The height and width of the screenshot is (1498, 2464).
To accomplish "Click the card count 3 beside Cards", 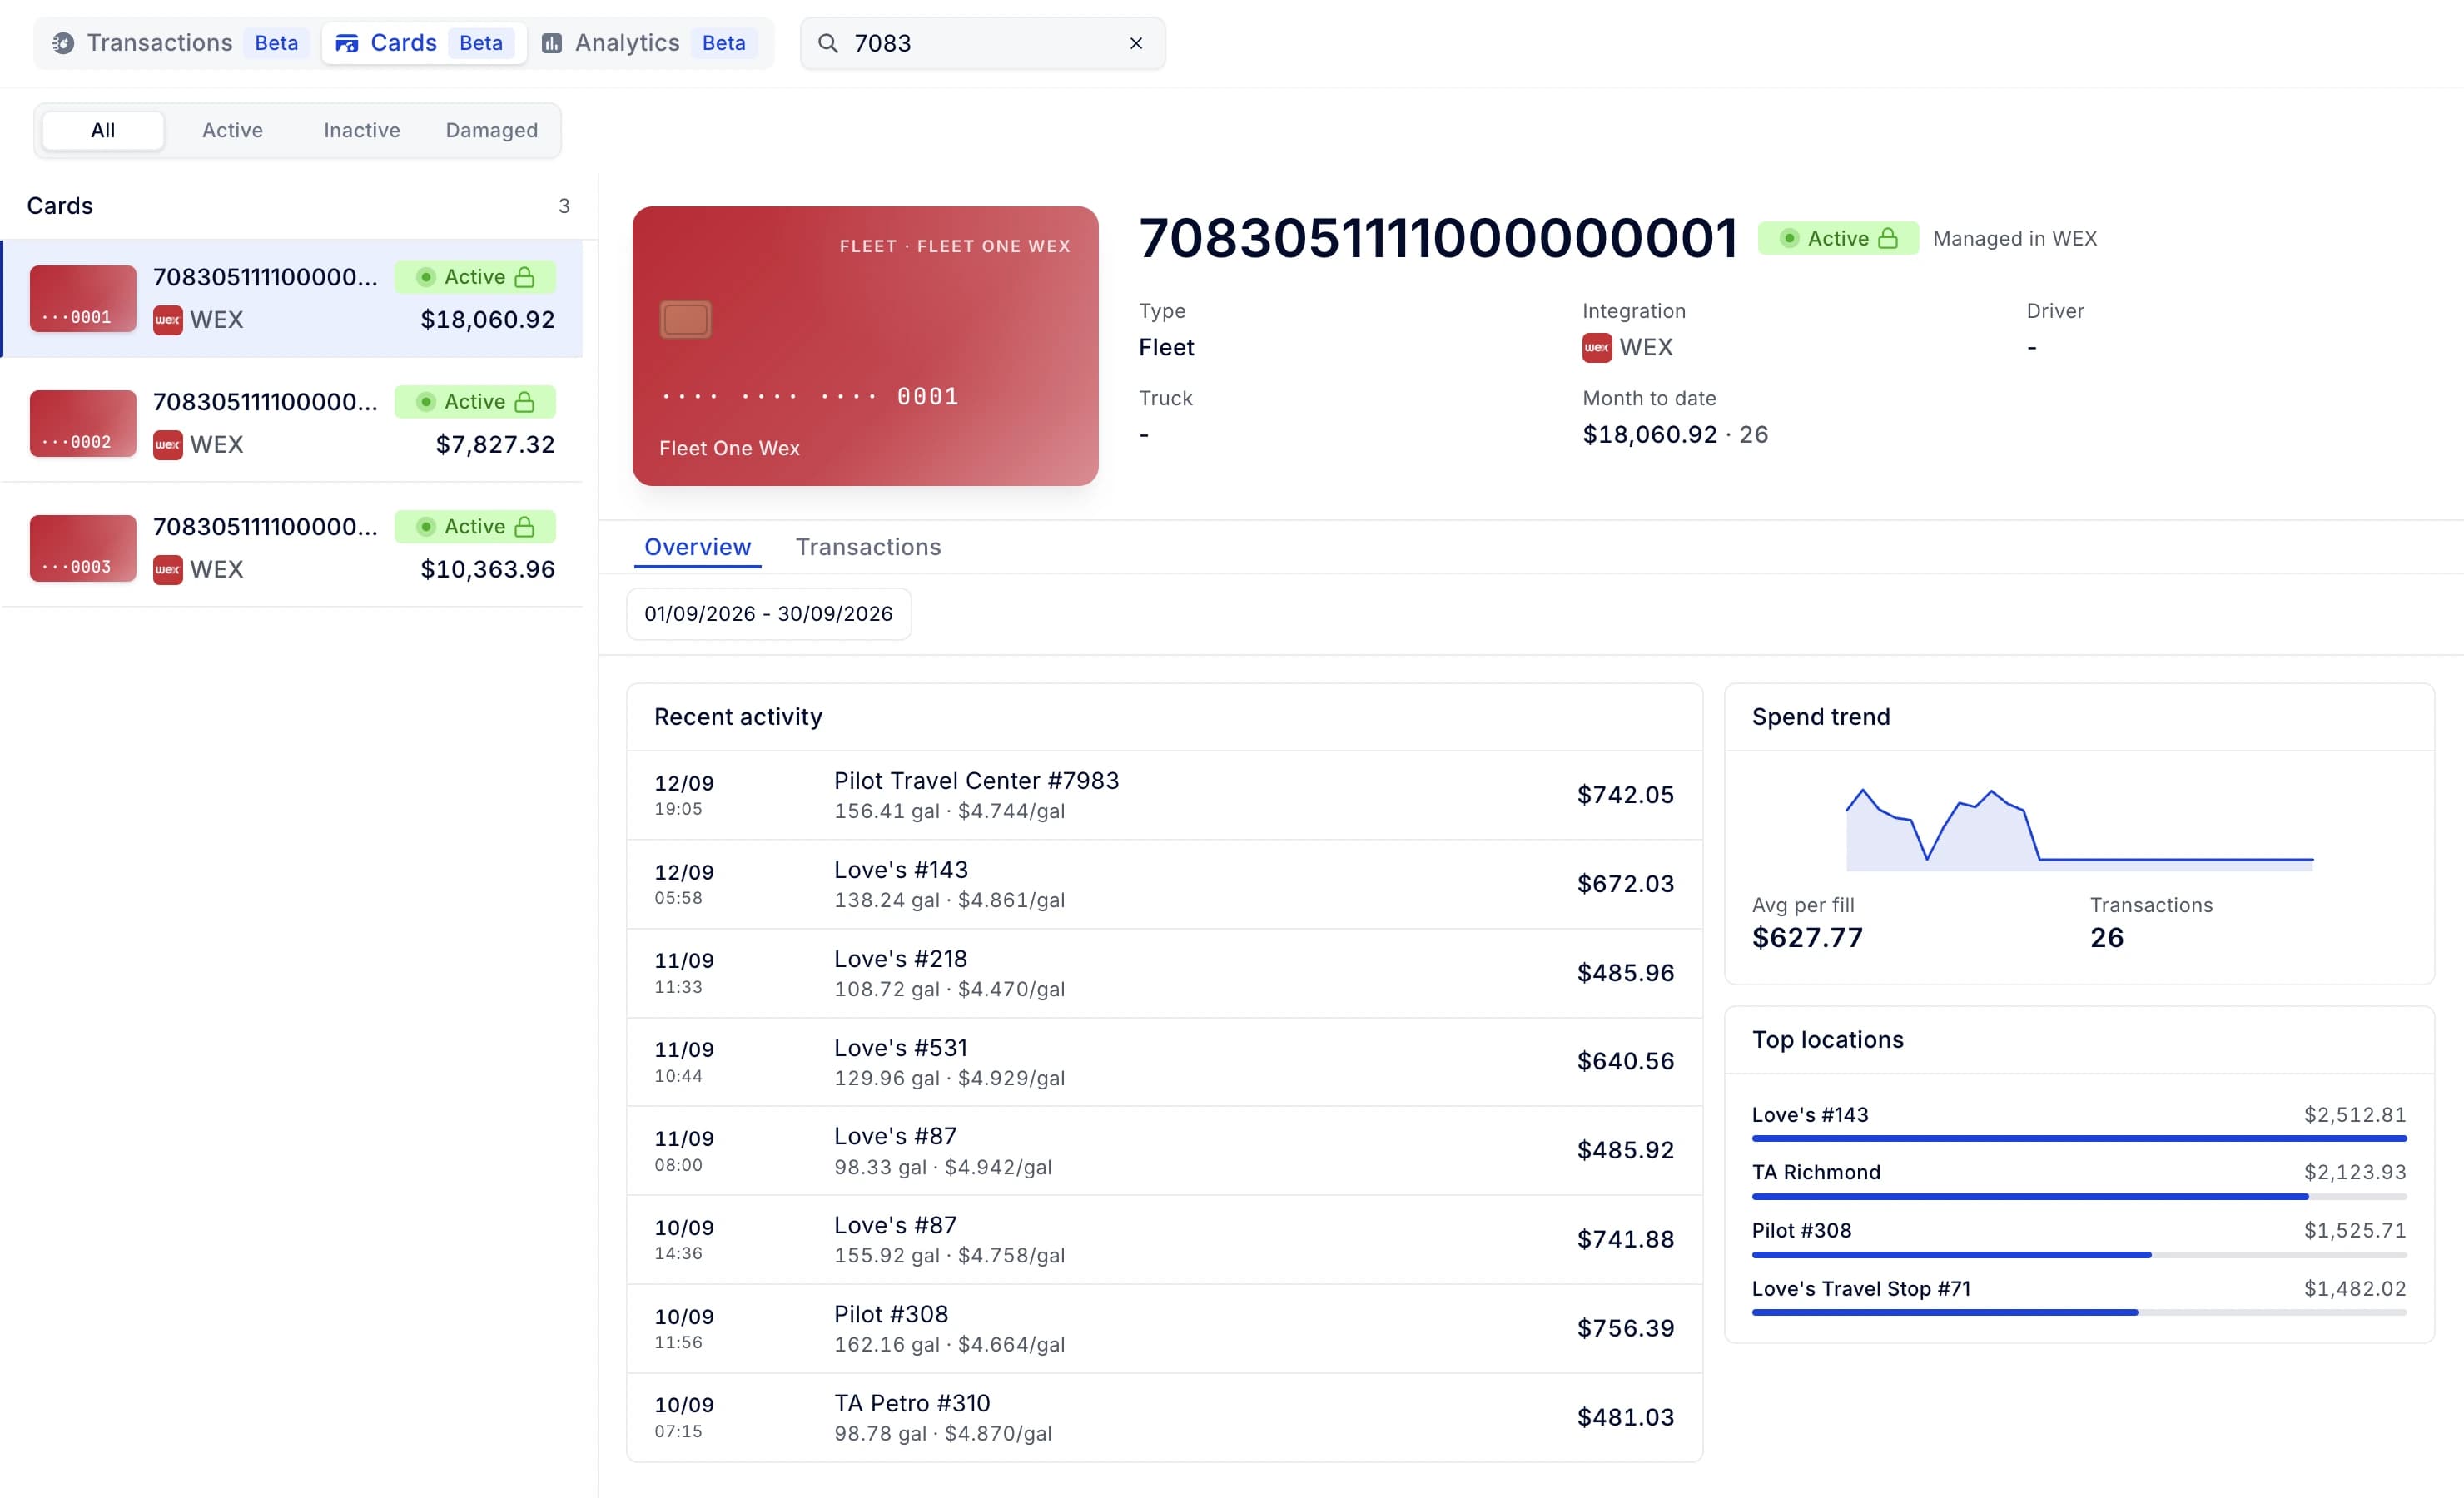I will click(564, 206).
